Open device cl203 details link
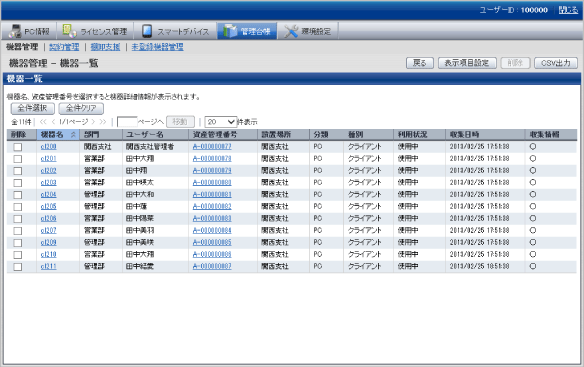 click(x=48, y=183)
